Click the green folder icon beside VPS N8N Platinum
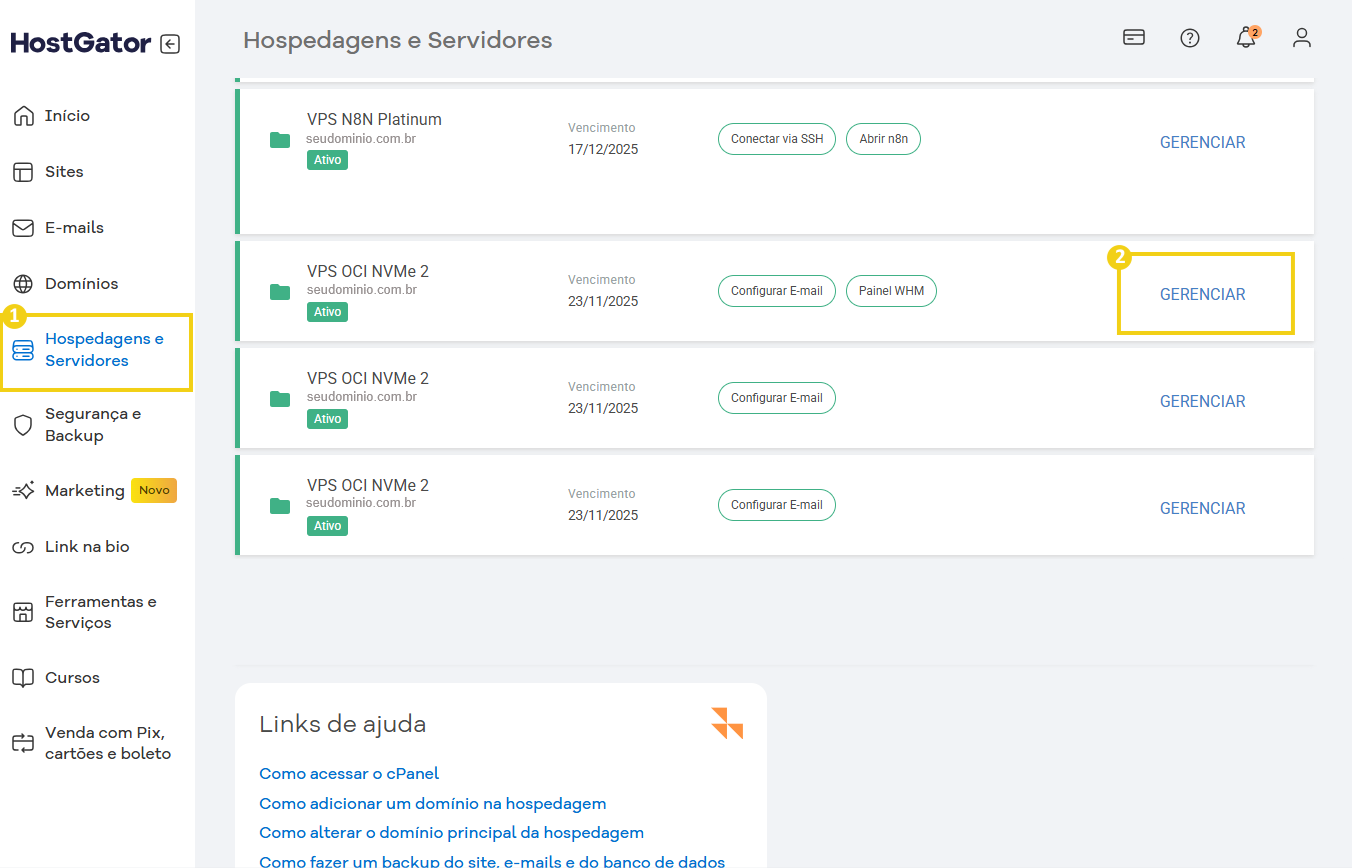1352x868 pixels. (280, 140)
